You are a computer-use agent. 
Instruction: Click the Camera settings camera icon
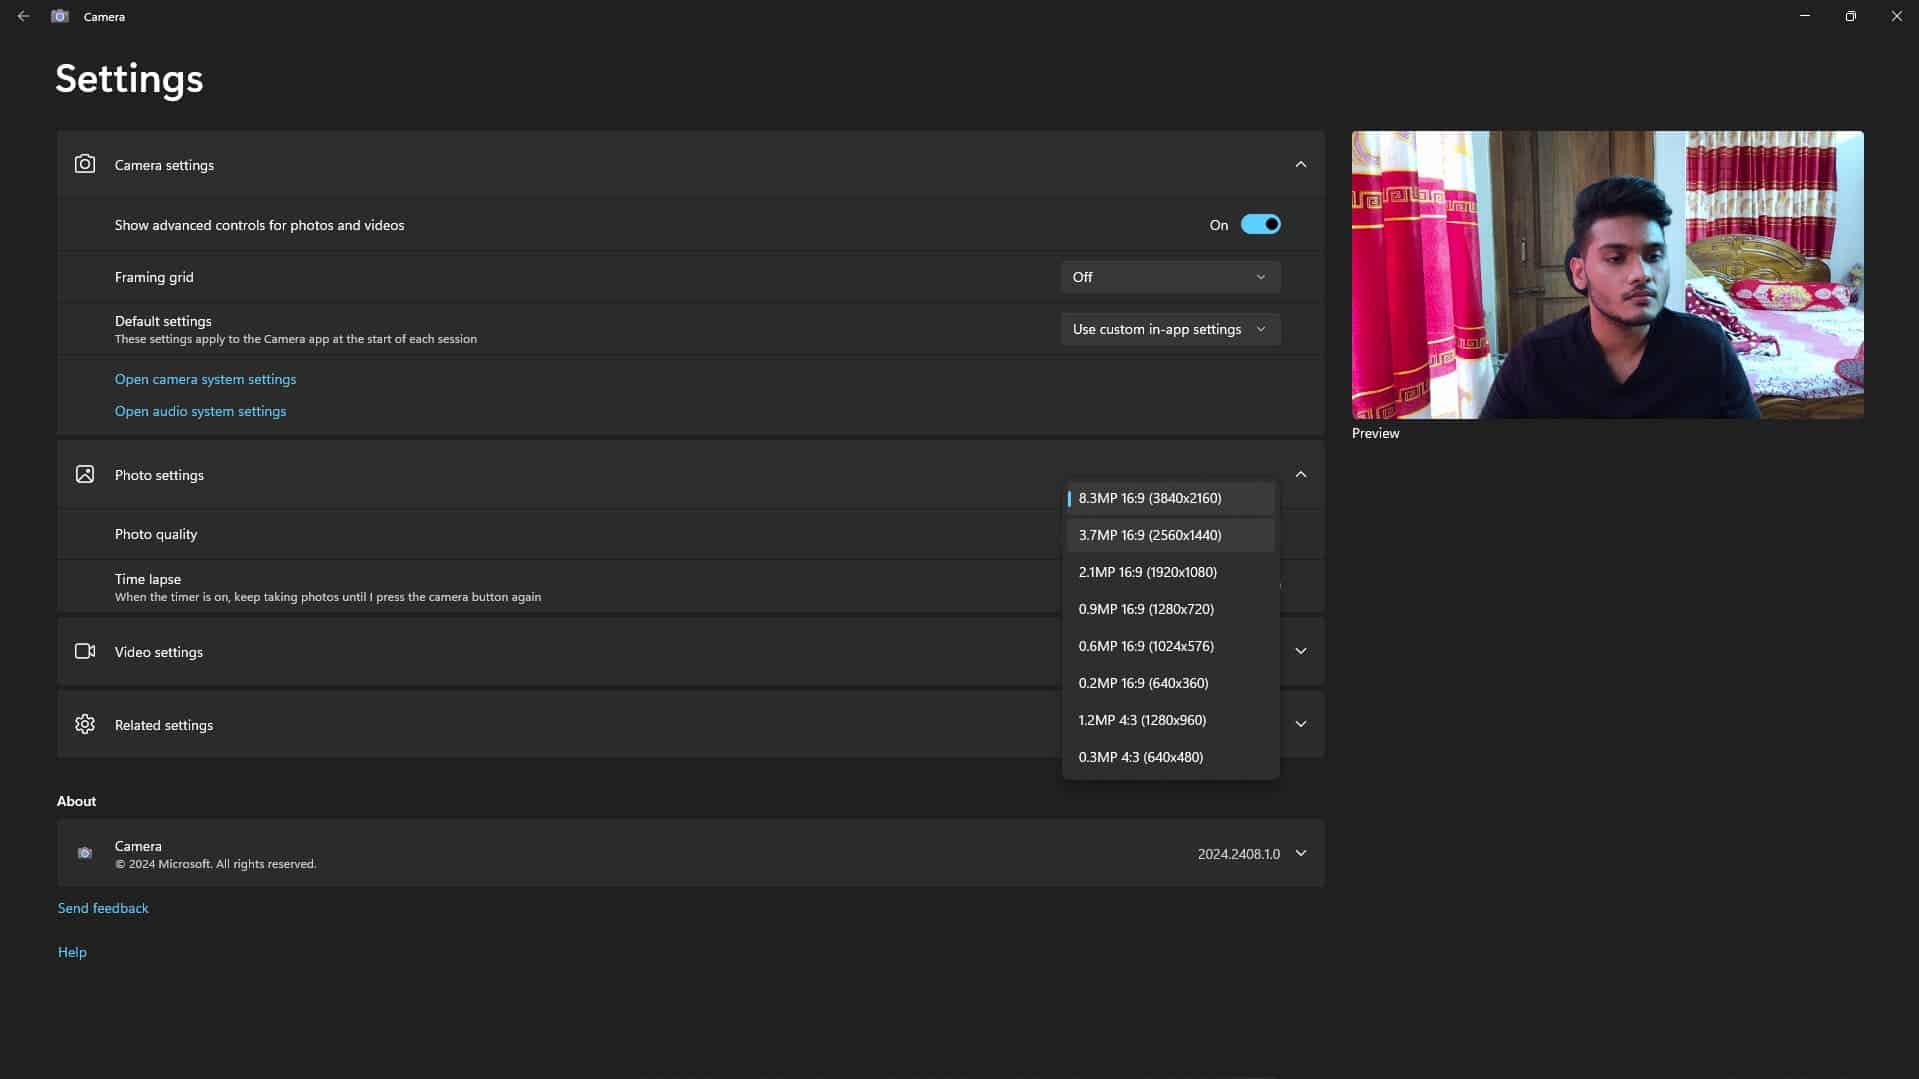pos(85,164)
